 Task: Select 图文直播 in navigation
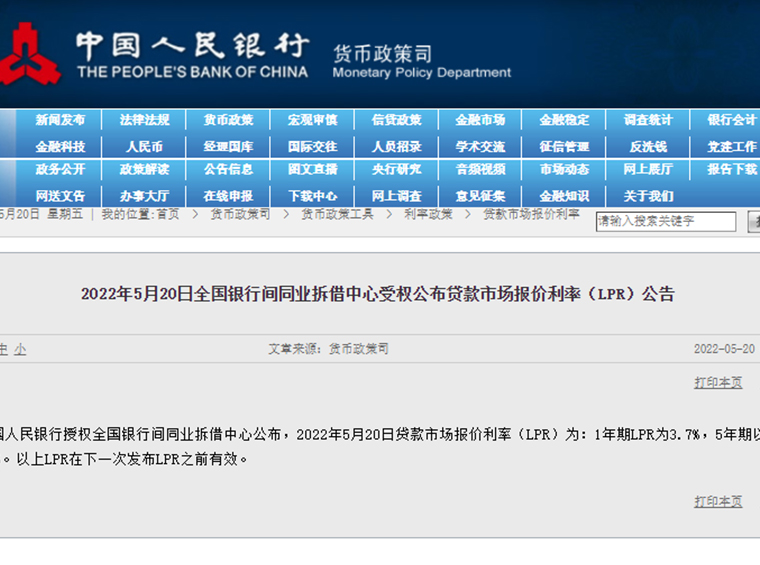point(313,169)
